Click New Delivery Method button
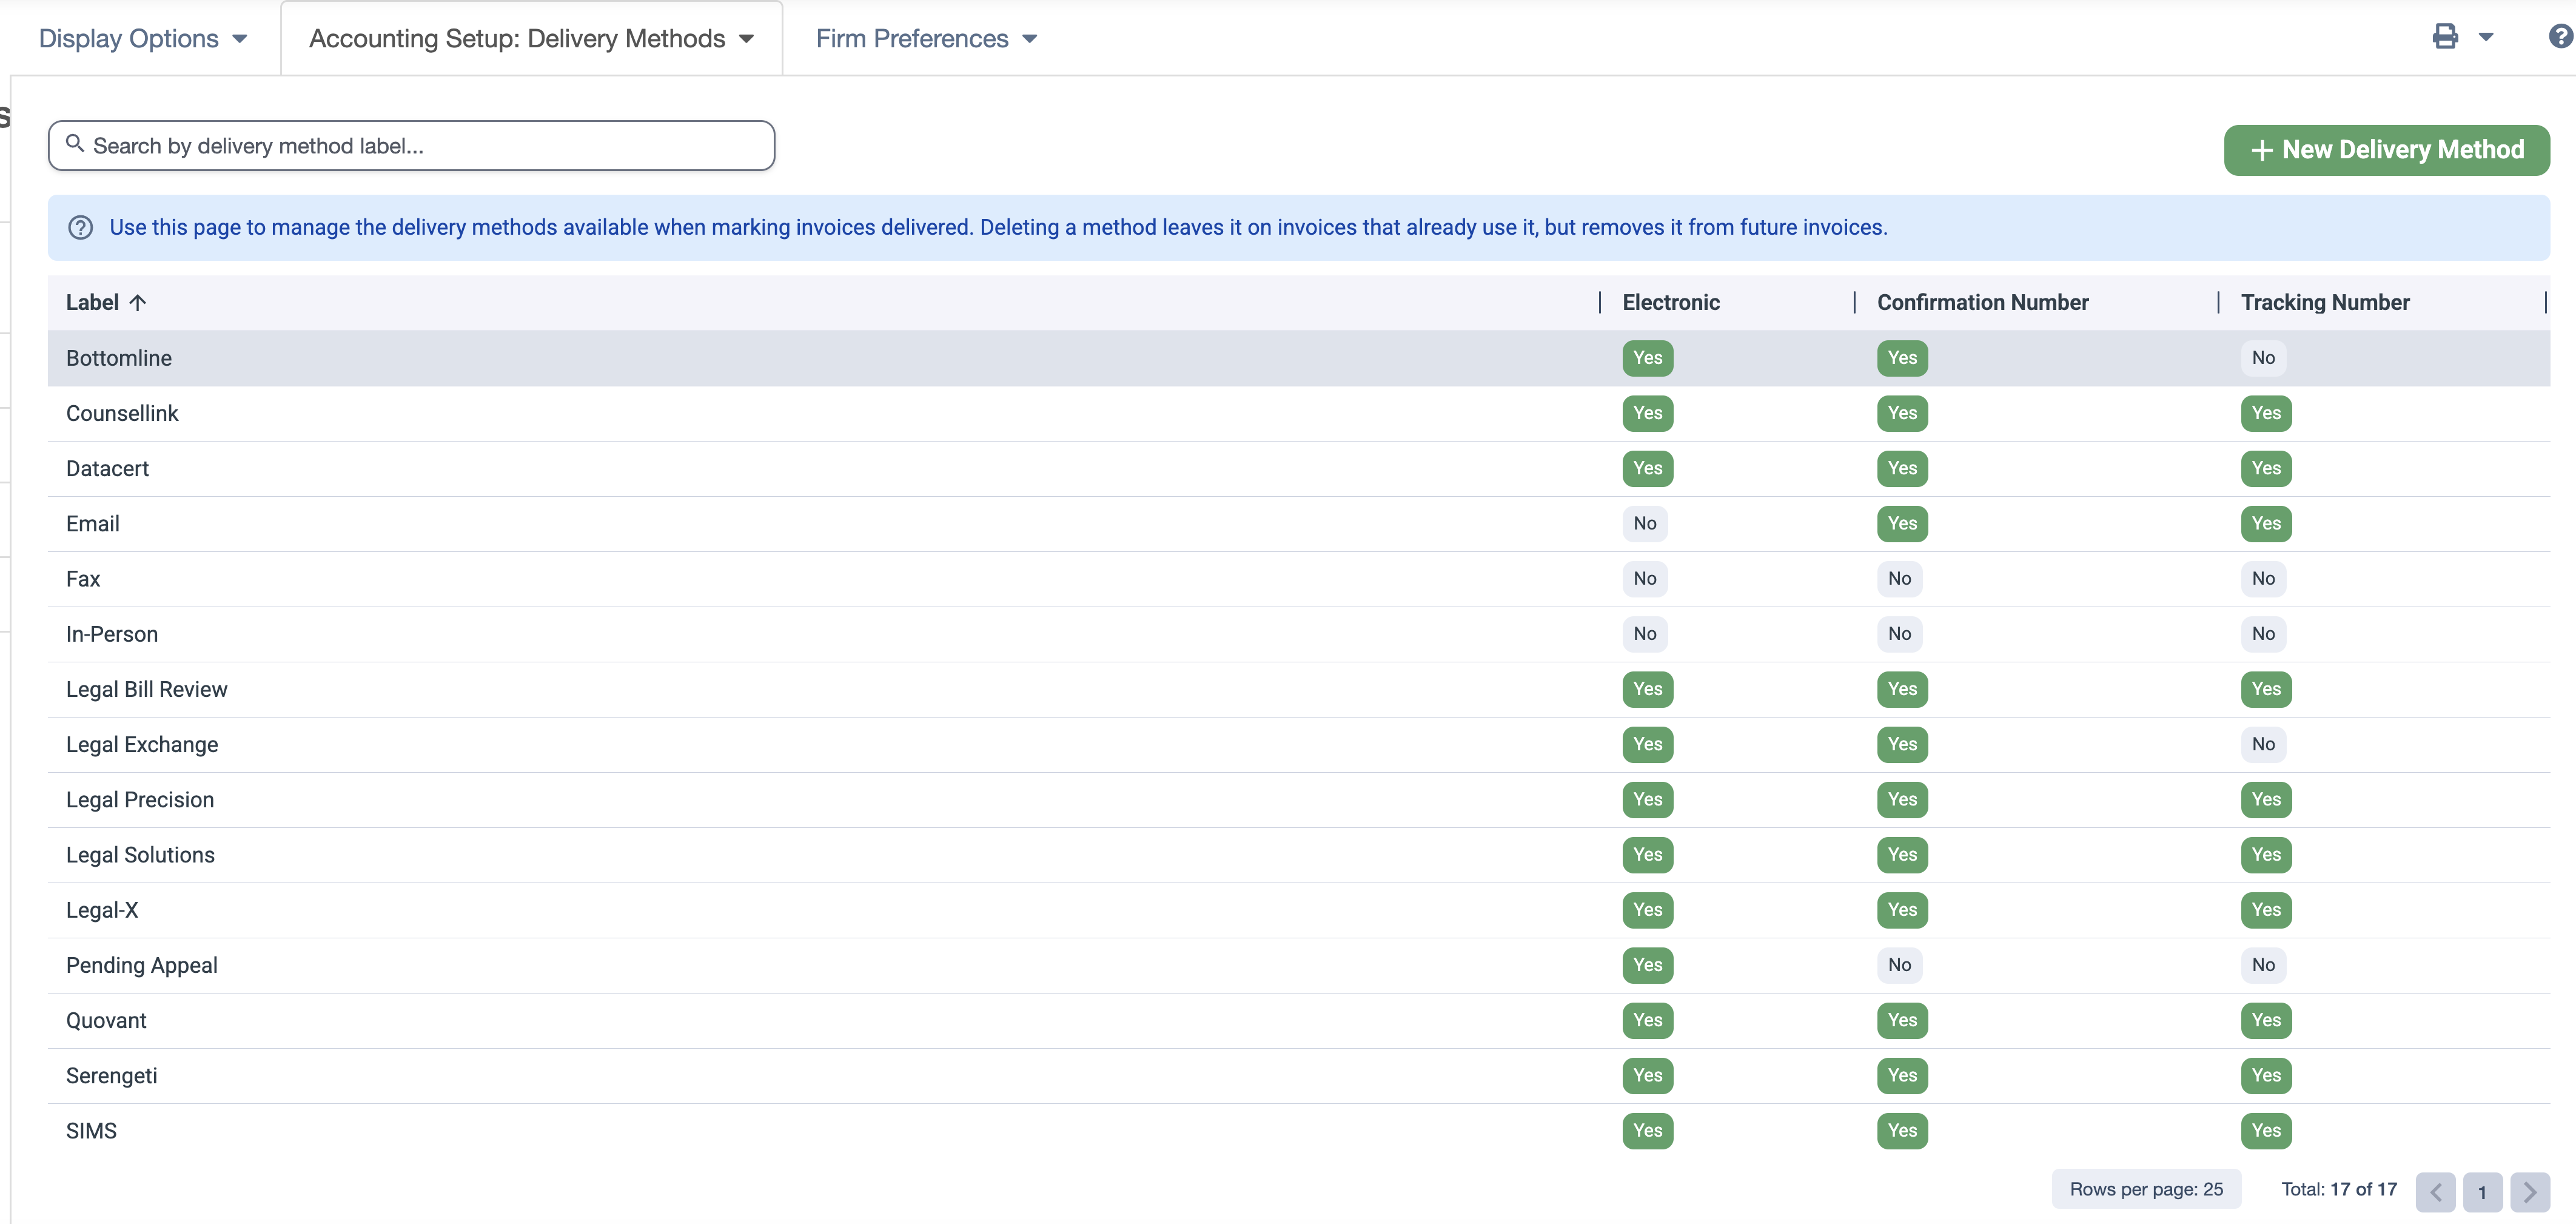The width and height of the screenshot is (2576, 1224). click(2386, 150)
